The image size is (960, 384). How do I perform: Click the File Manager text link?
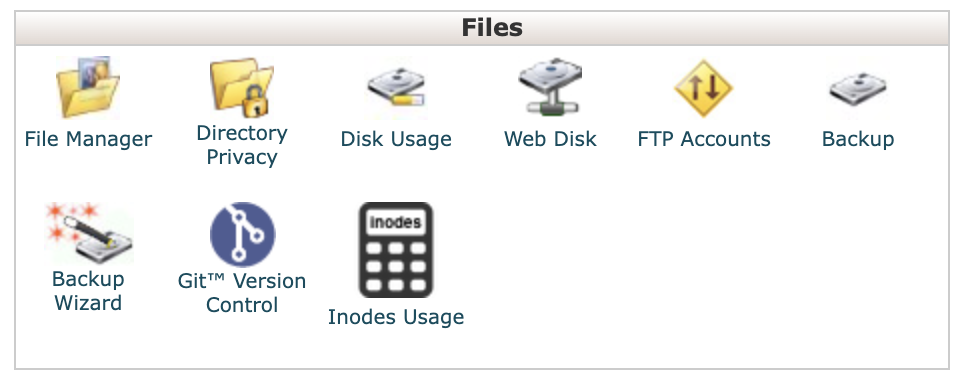coord(88,139)
